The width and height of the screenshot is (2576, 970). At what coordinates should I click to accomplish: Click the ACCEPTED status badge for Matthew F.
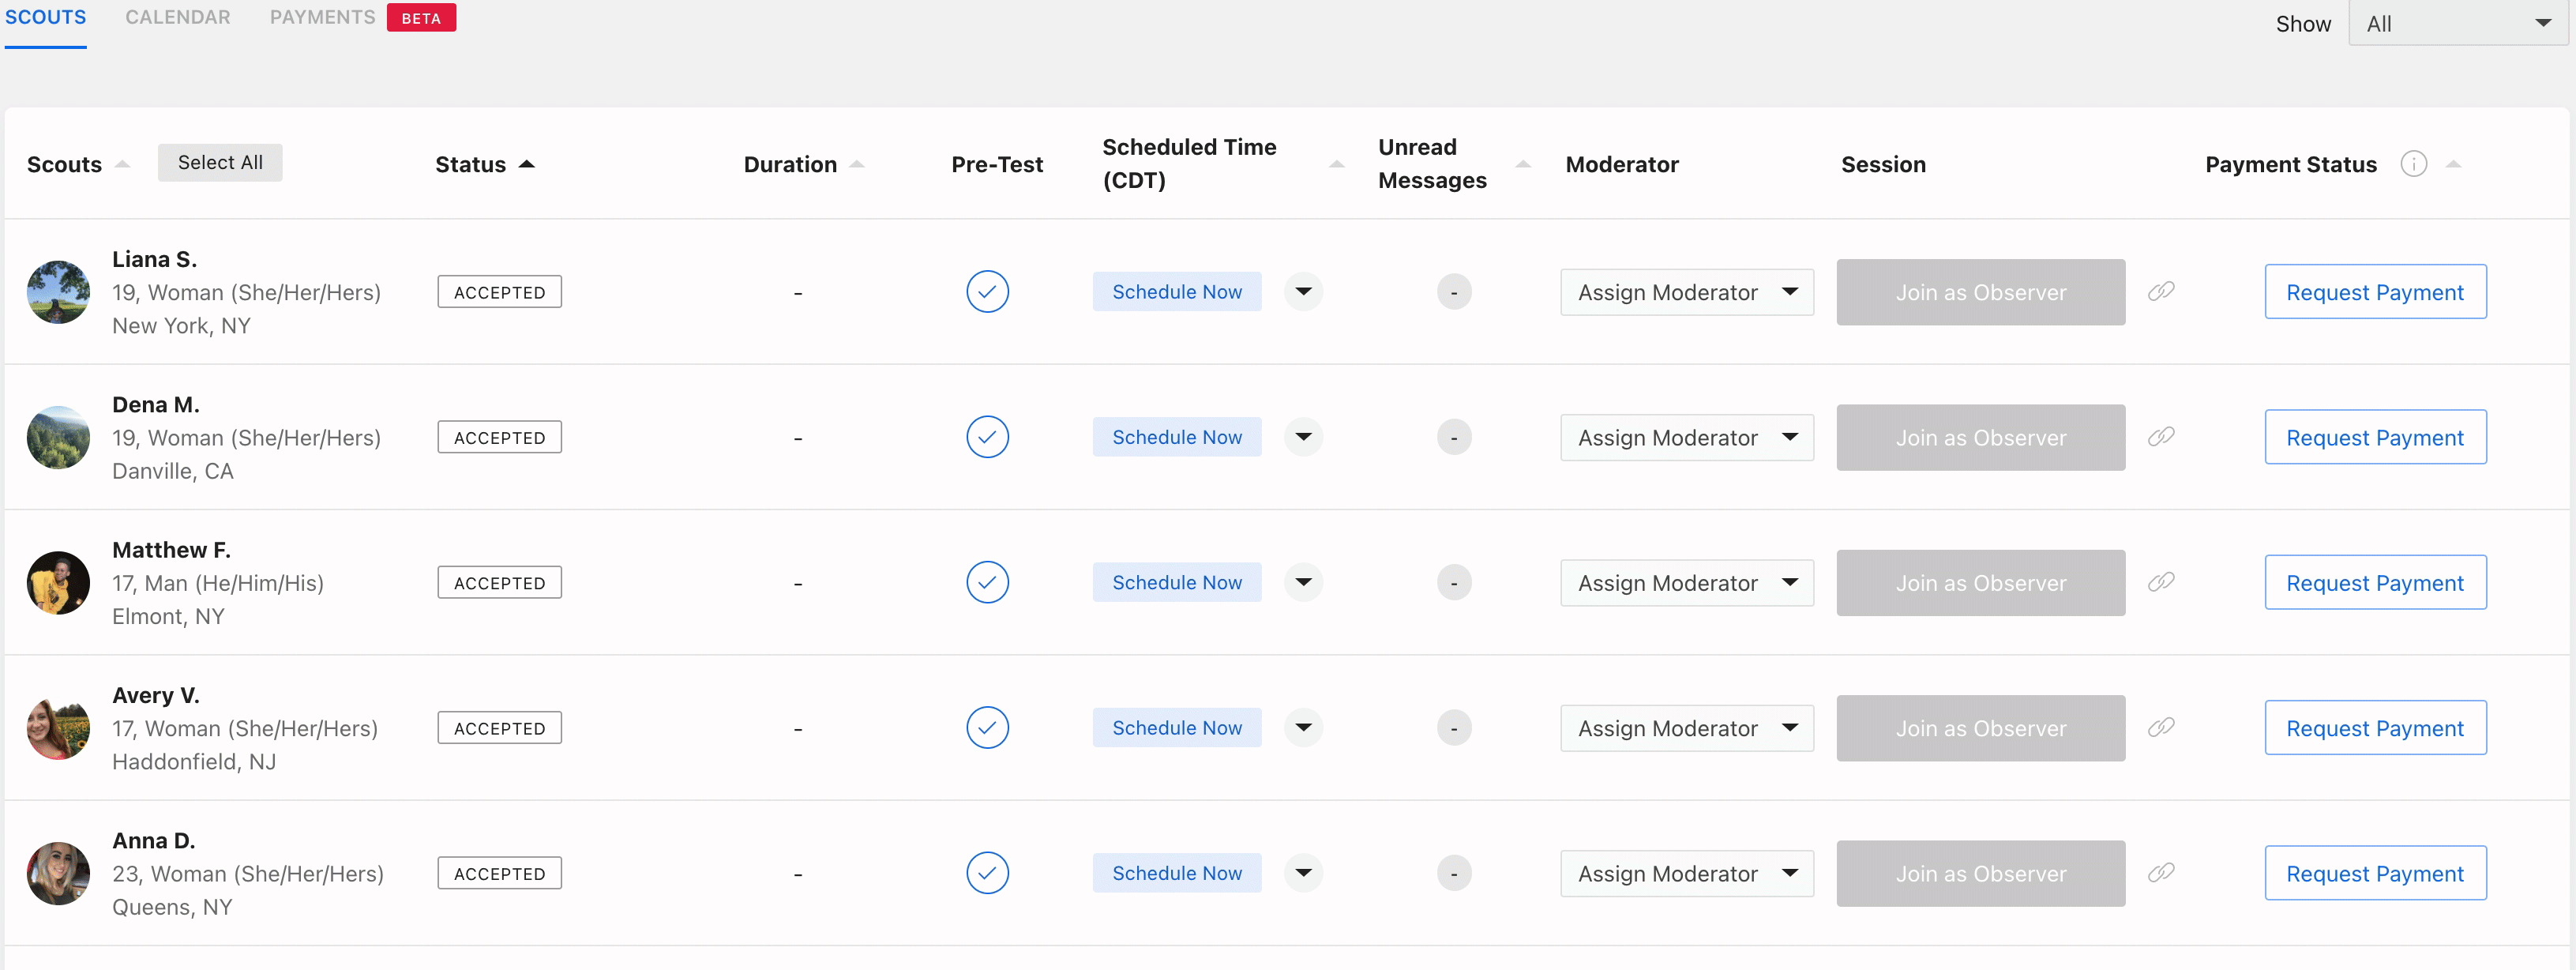(499, 582)
